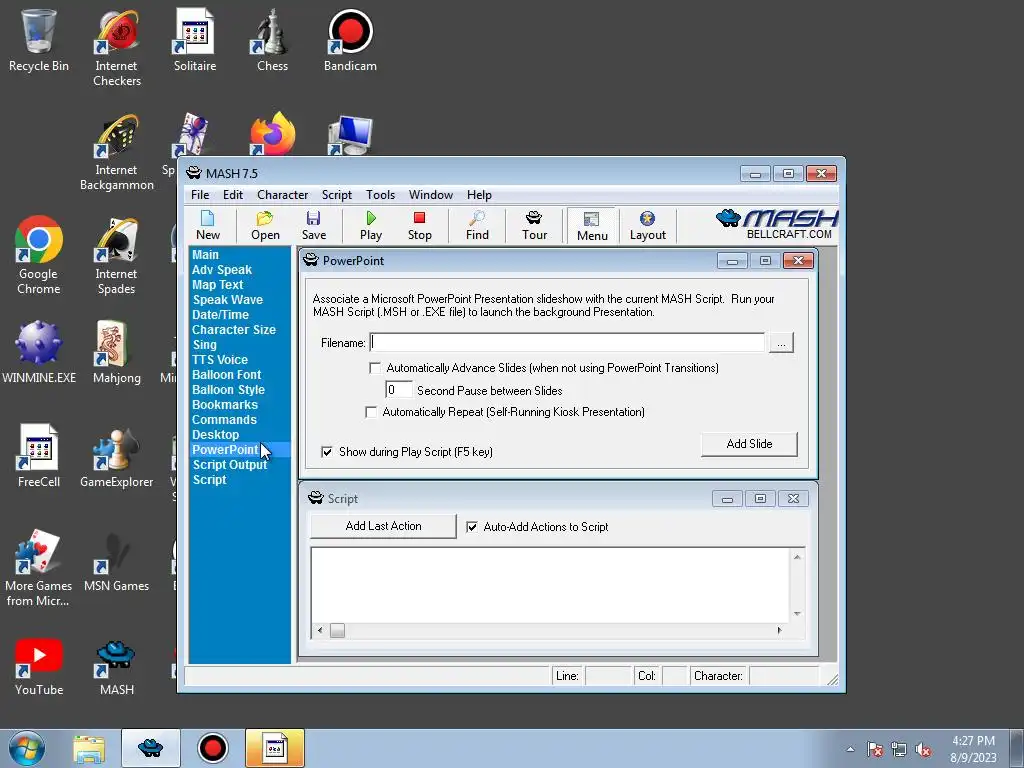
Task: Open the Window menu
Action: pyautogui.click(x=430, y=195)
